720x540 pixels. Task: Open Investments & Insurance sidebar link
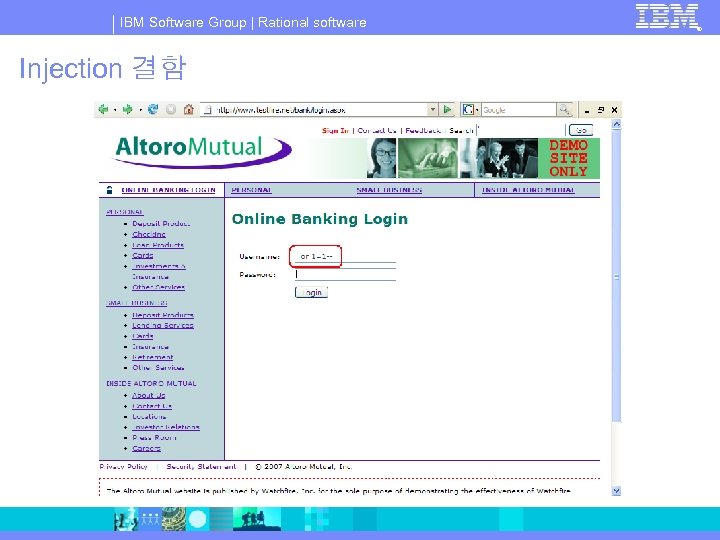159,271
